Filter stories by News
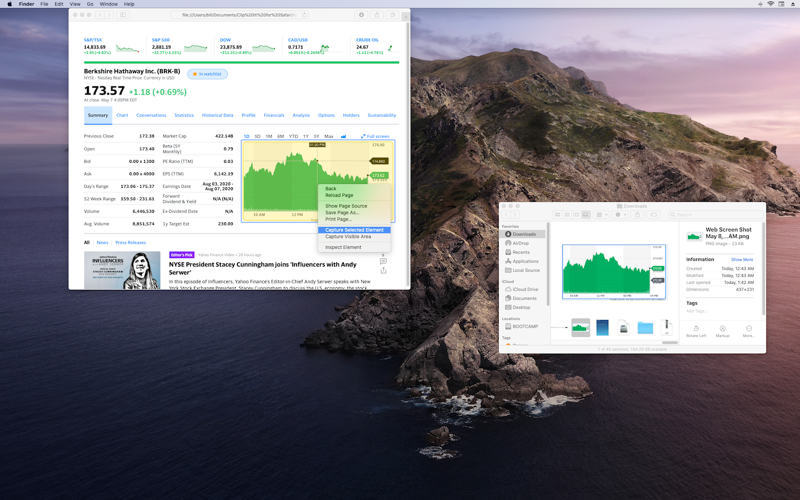The height and width of the screenshot is (500, 800). 103,243
